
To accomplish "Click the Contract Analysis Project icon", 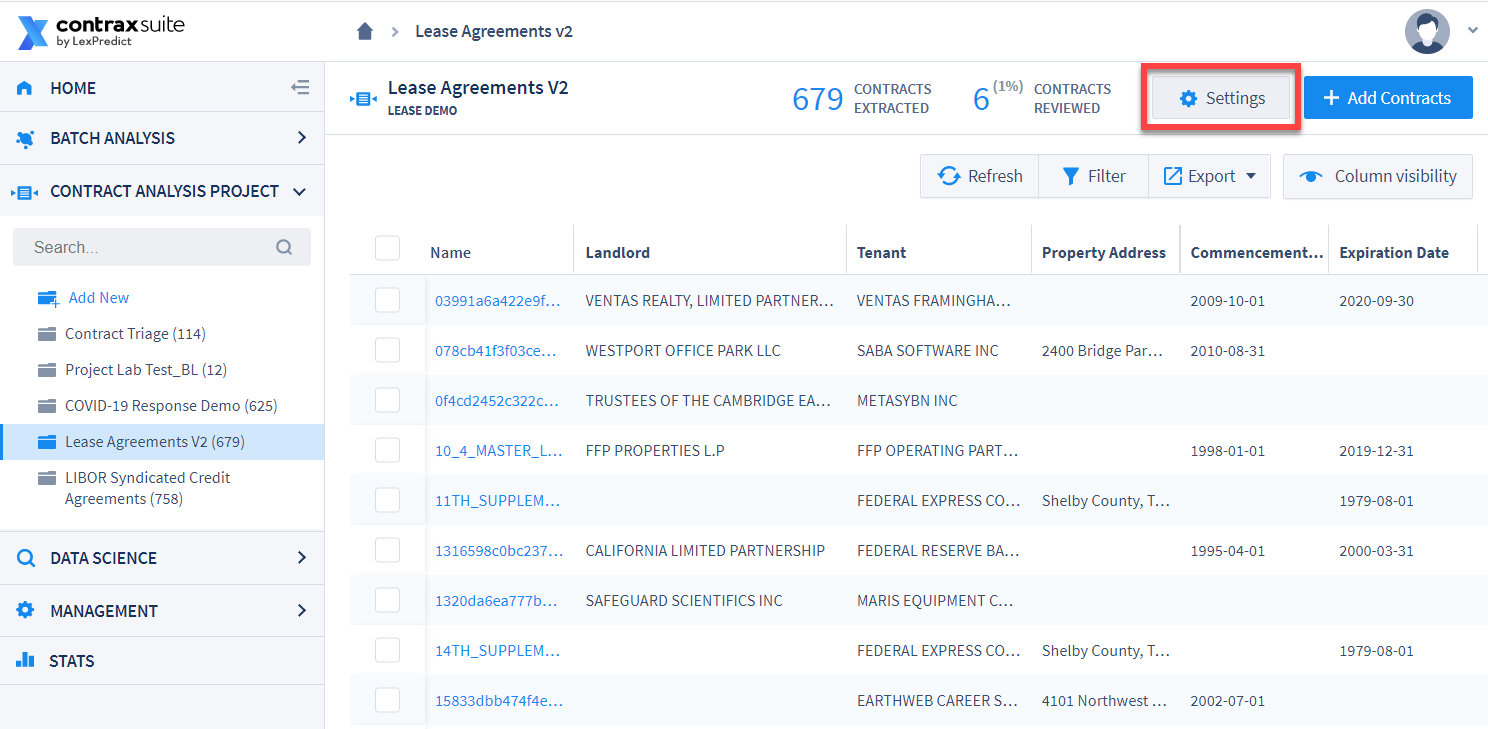I will coord(24,191).
